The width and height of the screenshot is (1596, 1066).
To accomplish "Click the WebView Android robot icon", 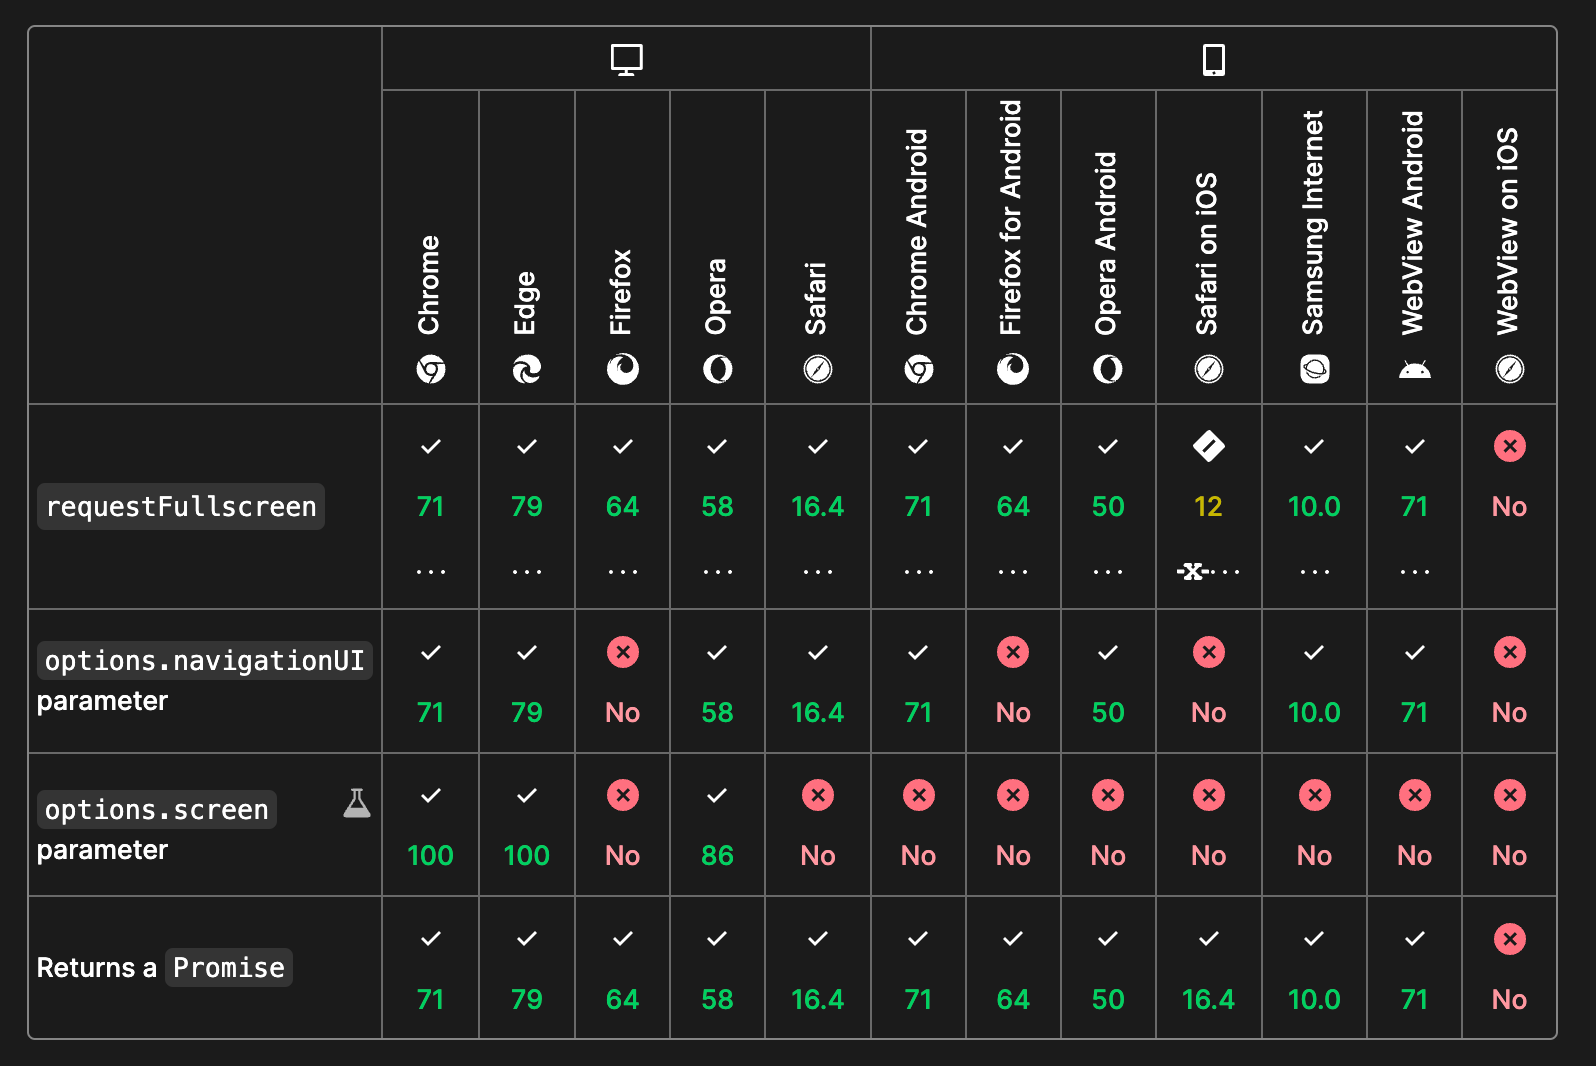I will [x=1414, y=370].
